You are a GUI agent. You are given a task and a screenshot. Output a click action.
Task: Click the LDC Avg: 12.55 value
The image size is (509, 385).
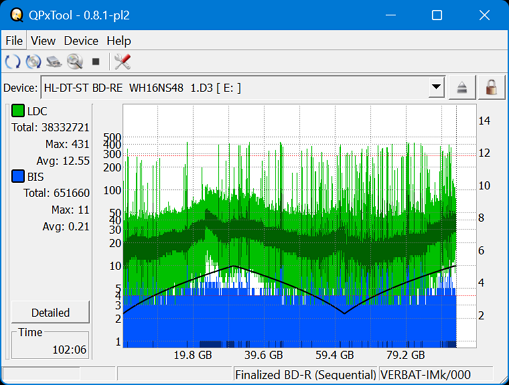[x=63, y=161]
